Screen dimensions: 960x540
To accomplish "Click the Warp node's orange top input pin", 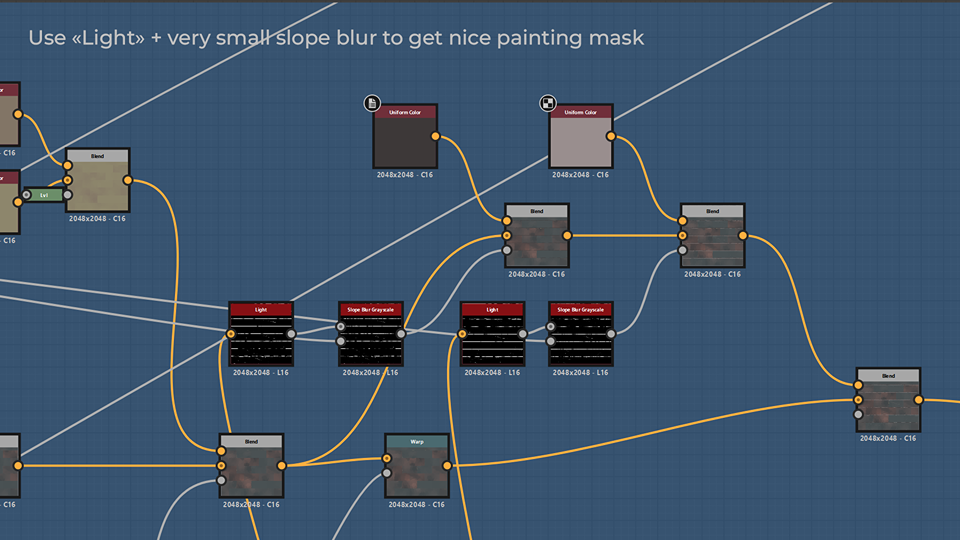I will pyautogui.click(x=387, y=459).
